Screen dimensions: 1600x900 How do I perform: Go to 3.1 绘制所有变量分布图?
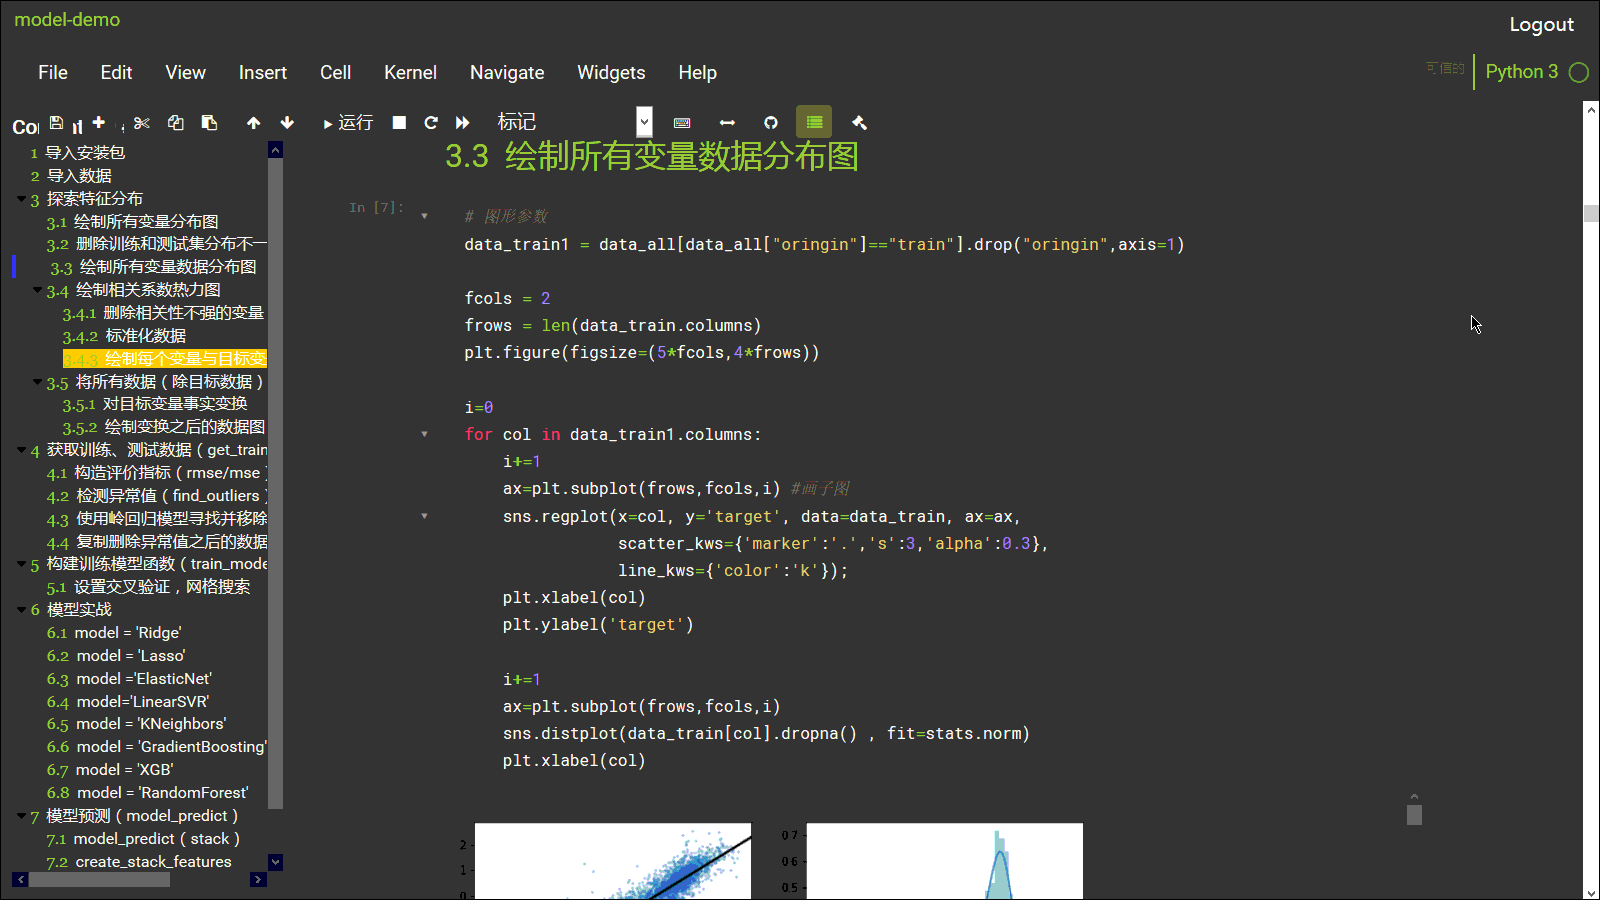pos(132,222)
